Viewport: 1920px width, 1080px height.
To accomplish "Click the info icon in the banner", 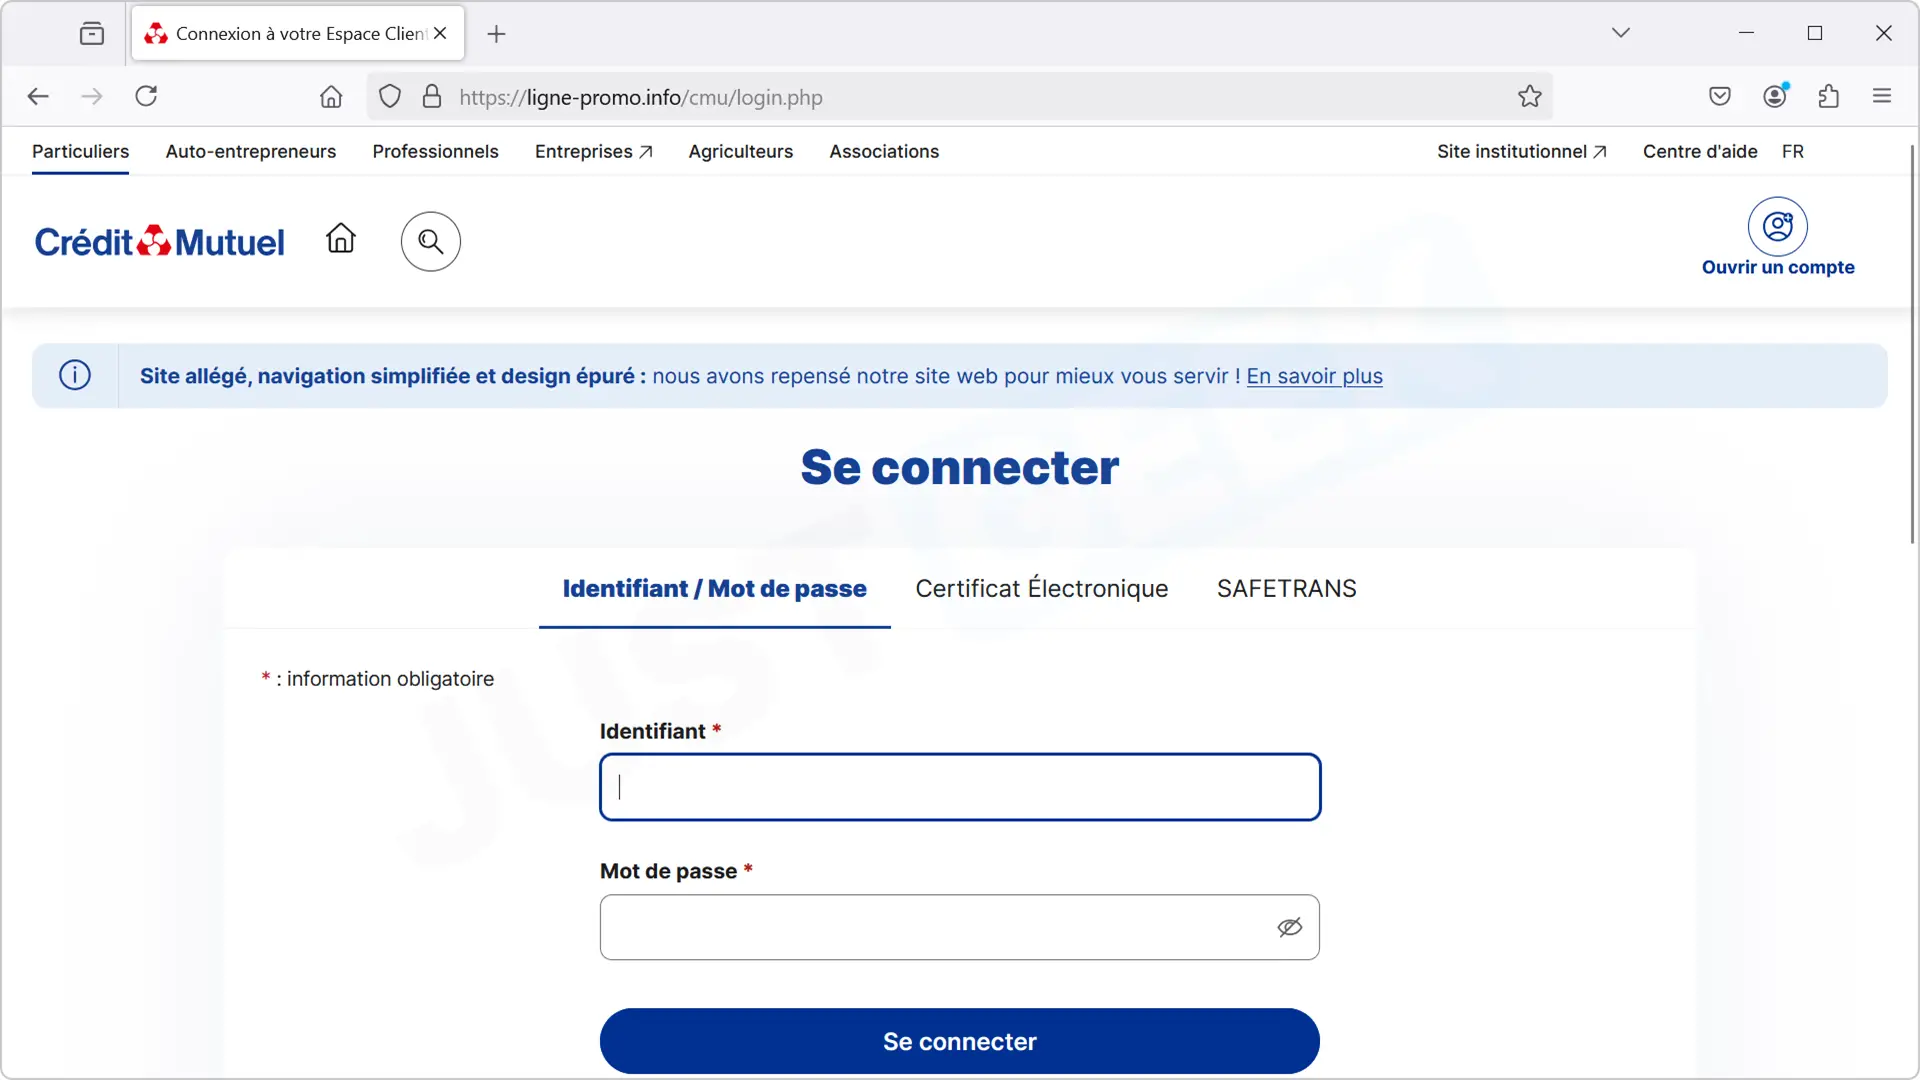I will [x=75, y=375].
